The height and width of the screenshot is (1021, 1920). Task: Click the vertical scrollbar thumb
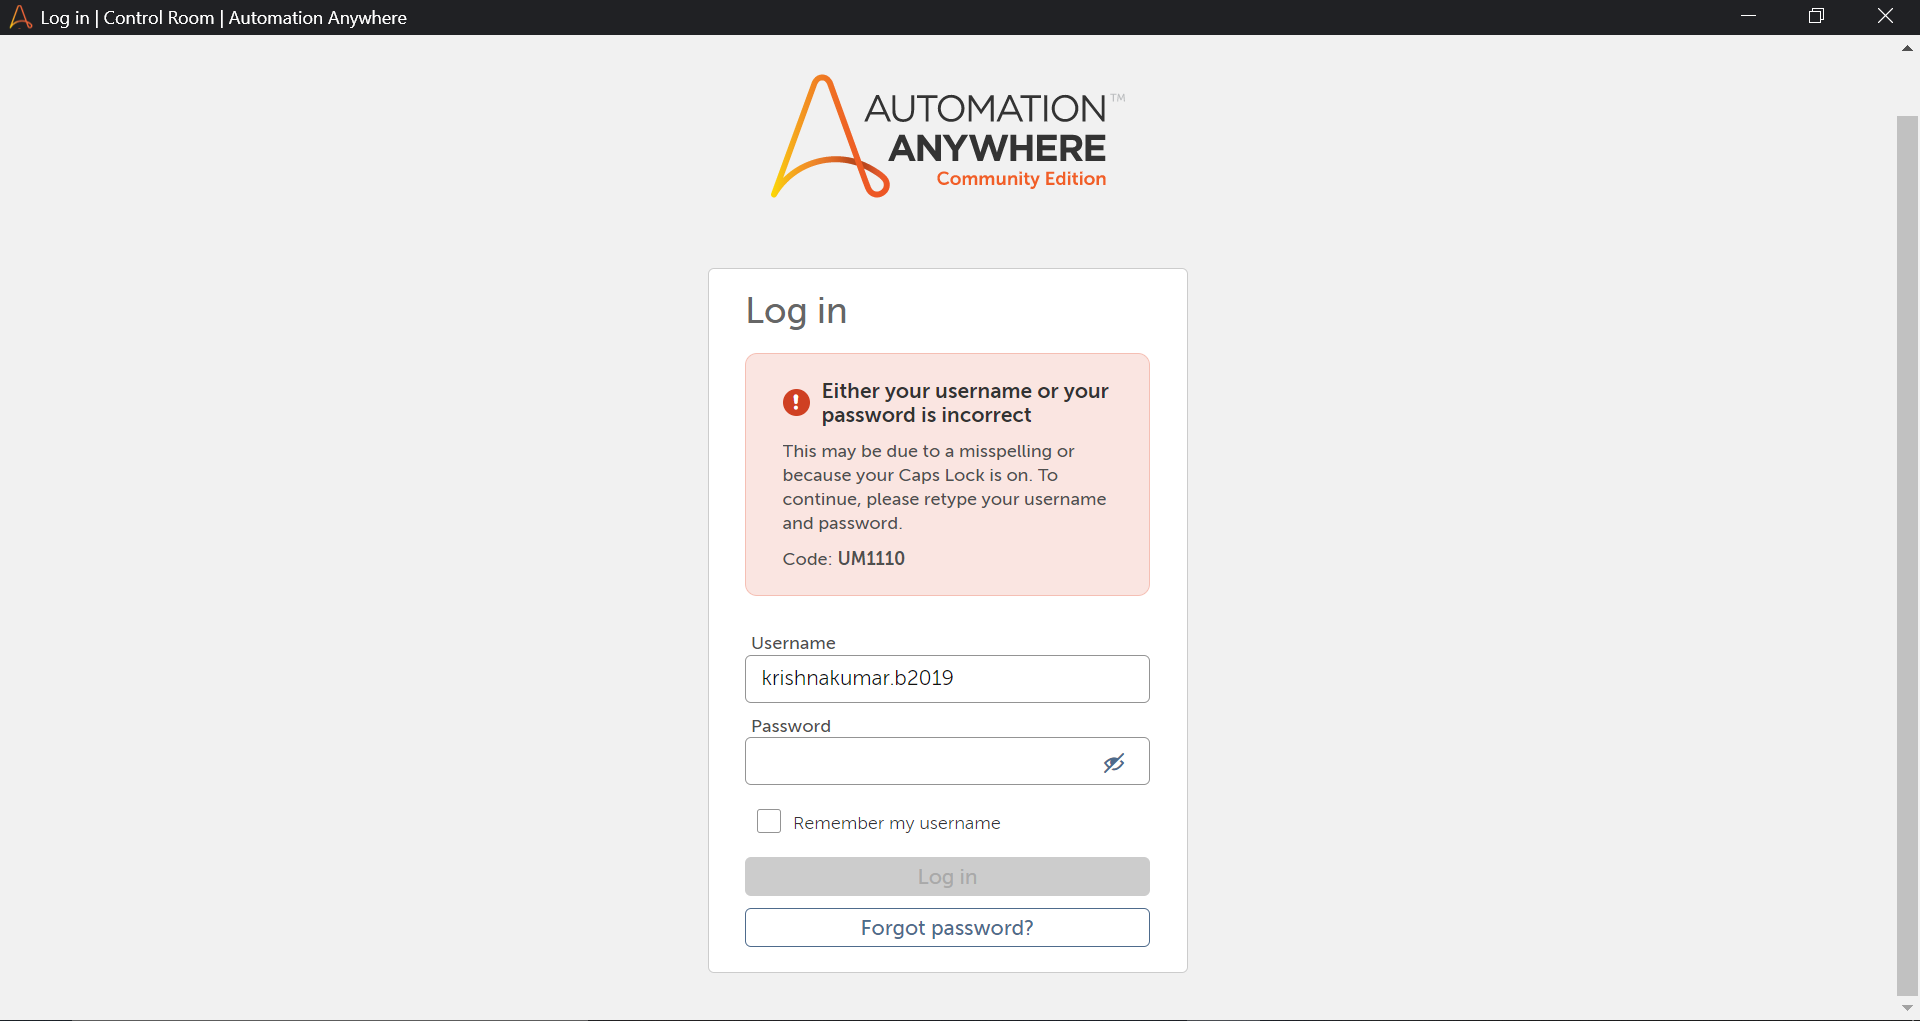1907,556
